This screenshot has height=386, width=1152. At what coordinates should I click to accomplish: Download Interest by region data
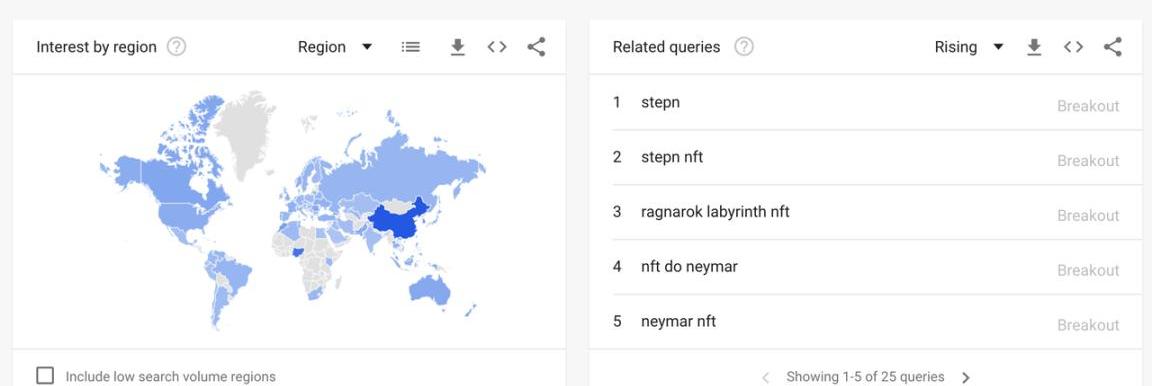pos(458,47)
